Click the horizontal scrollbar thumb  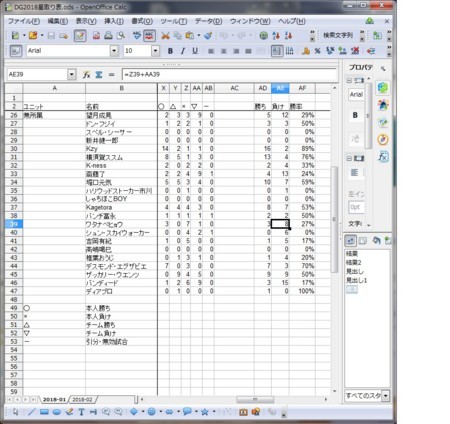coord(255,399)
